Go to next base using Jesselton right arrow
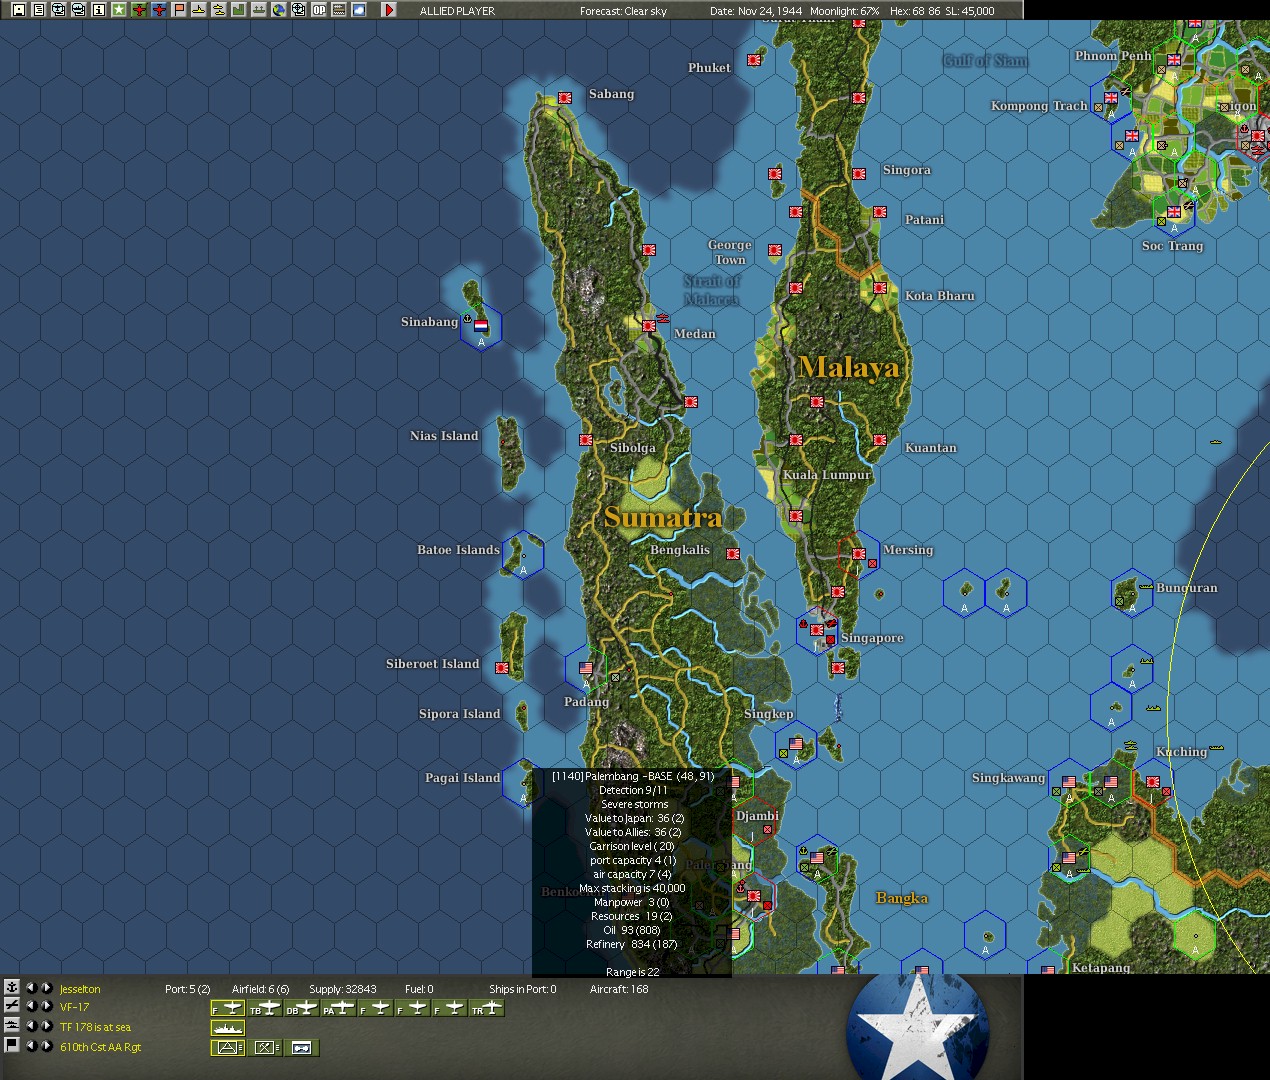 click(46, 988)
